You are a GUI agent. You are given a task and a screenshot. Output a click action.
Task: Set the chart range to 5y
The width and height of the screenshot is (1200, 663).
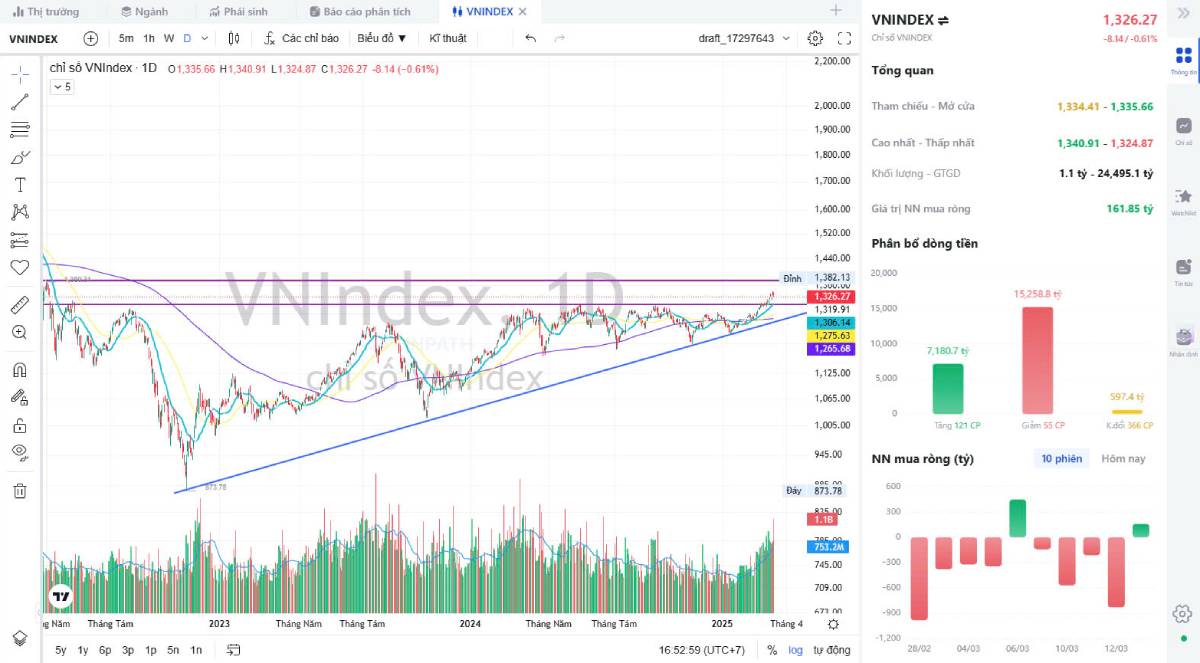[61, 650]
